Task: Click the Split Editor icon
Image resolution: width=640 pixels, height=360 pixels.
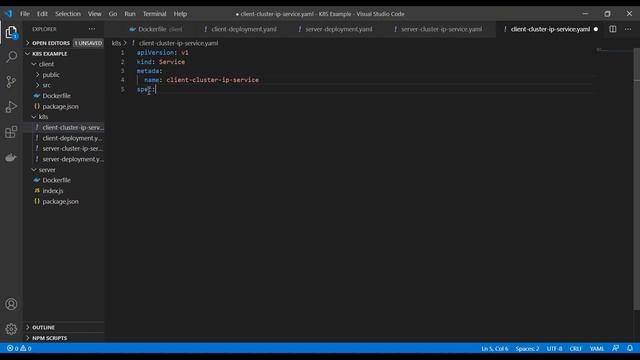Action: tap(613, 29)
